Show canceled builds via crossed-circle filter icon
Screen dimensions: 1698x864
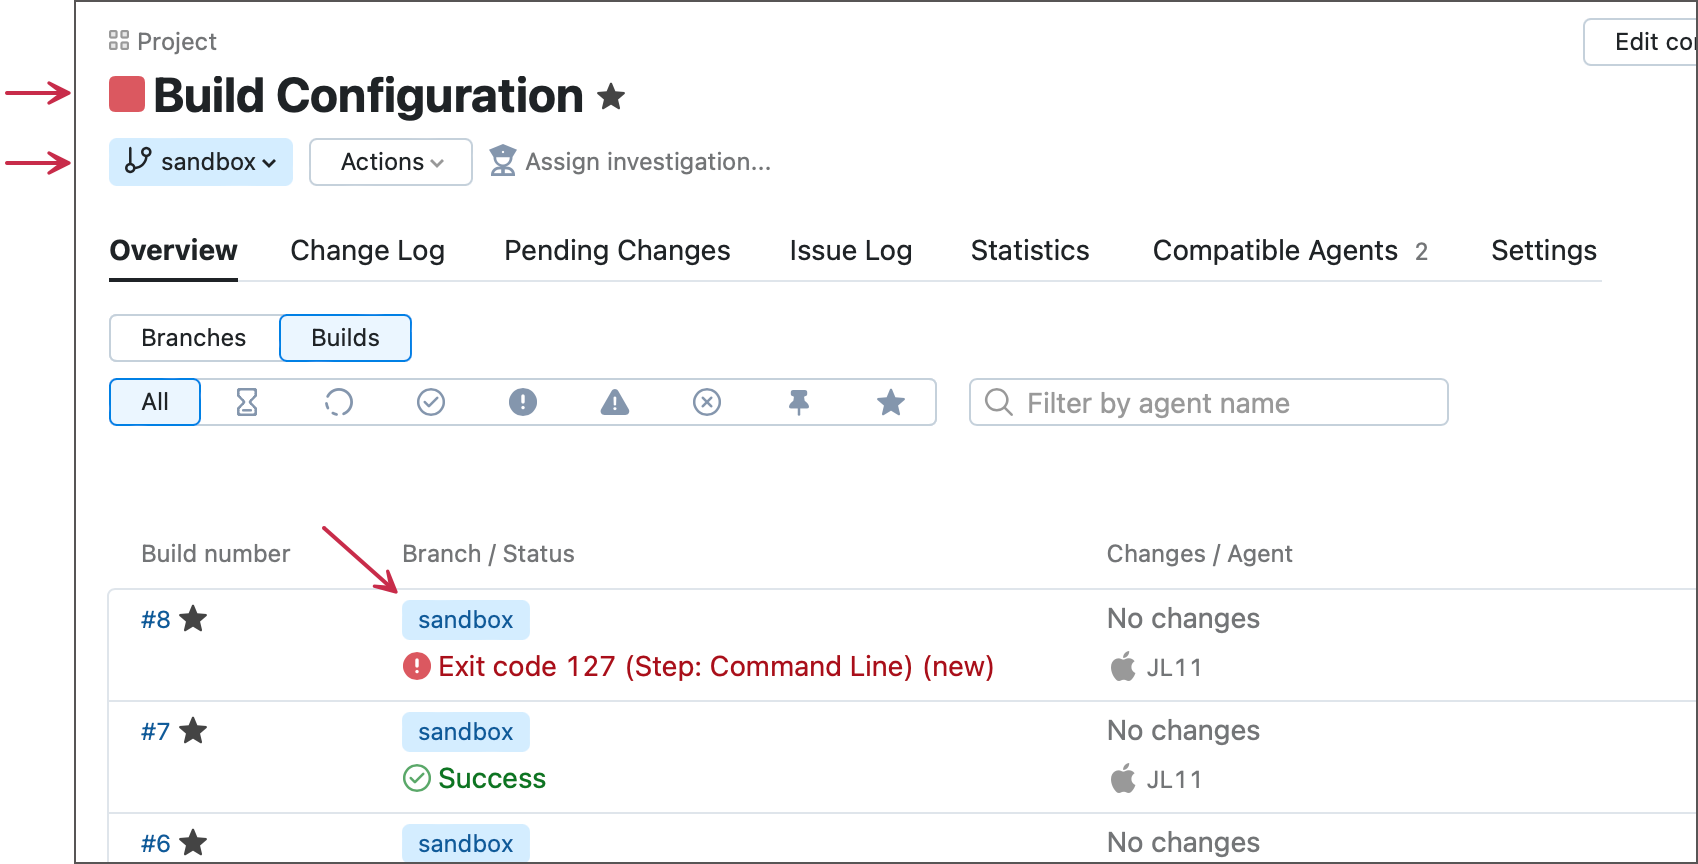[707, 402]
